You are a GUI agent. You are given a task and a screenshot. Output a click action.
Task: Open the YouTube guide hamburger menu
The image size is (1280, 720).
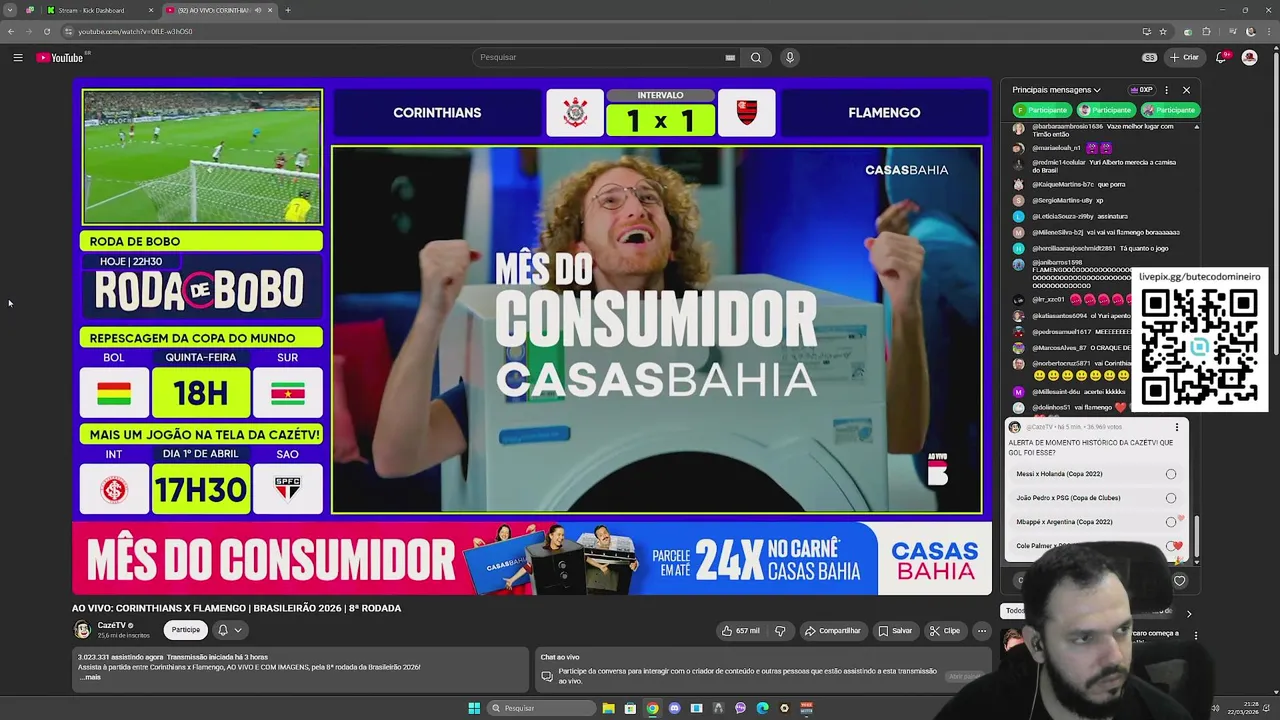click(x=18, y=57)
